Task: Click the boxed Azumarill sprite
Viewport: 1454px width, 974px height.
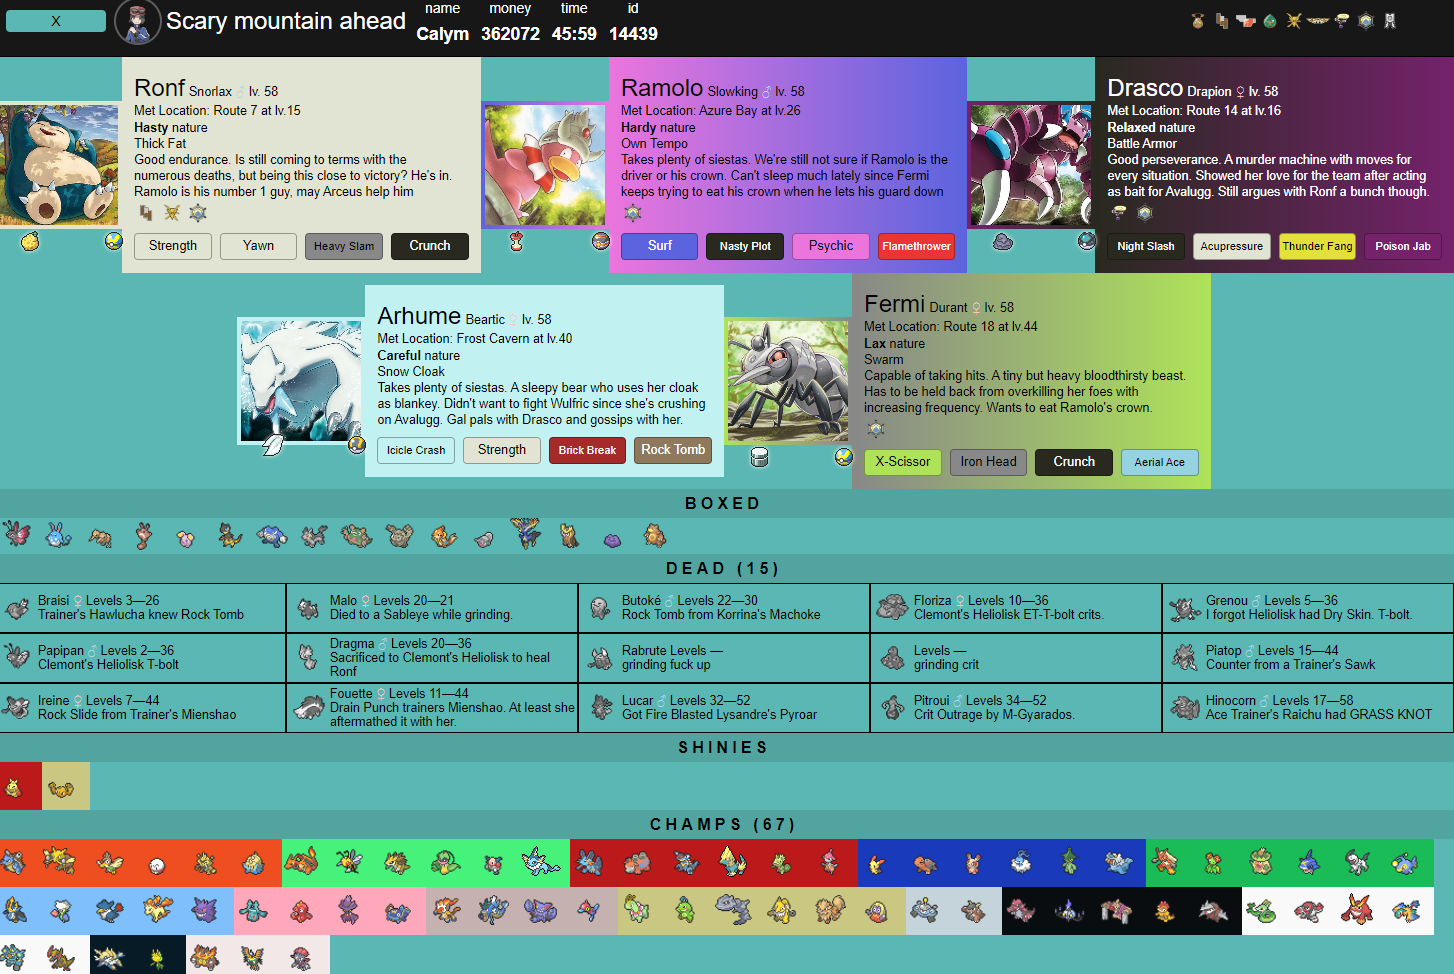Action: click(58, 535)
